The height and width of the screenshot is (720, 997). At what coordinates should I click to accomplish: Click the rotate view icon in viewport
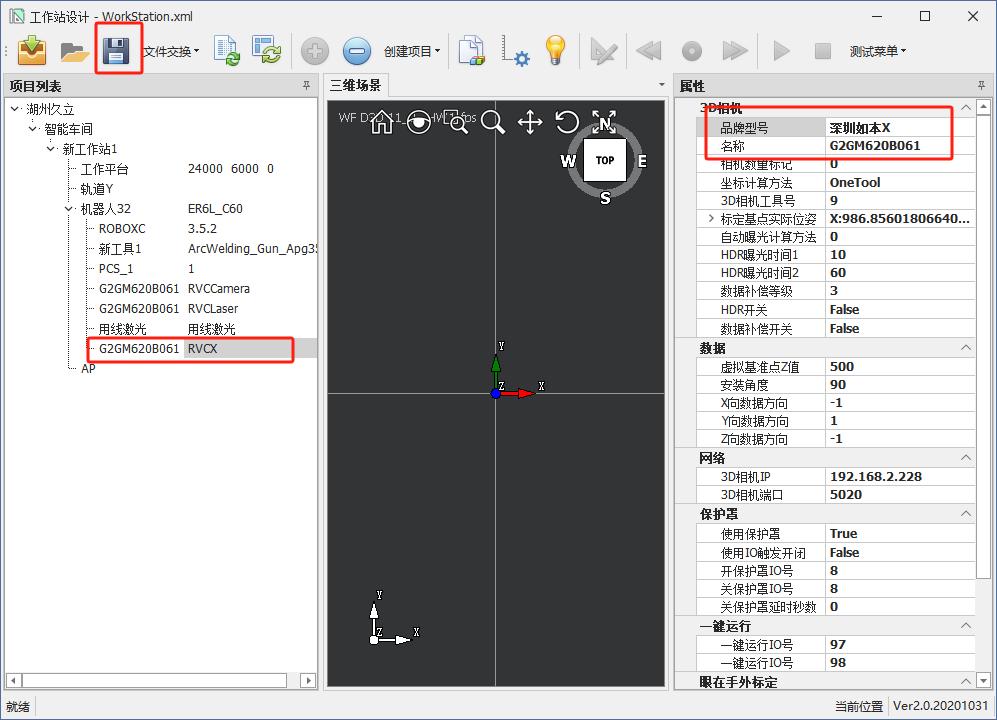[567, 123]
